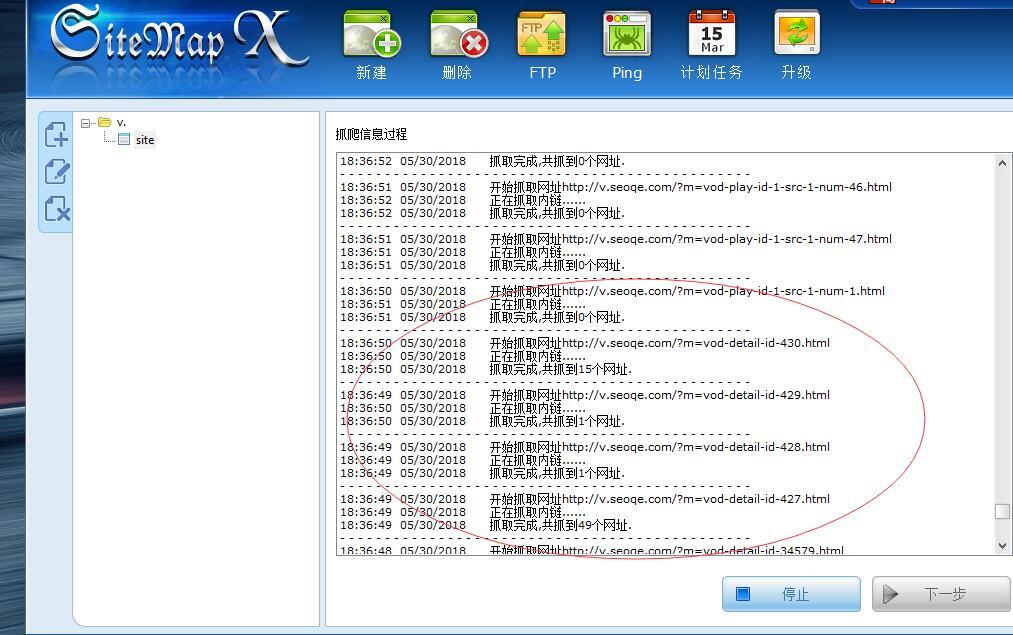This screenshot has width=1013, height=635.
Task: Click the log scrollbar up arrow
Action: [1002, 163]
